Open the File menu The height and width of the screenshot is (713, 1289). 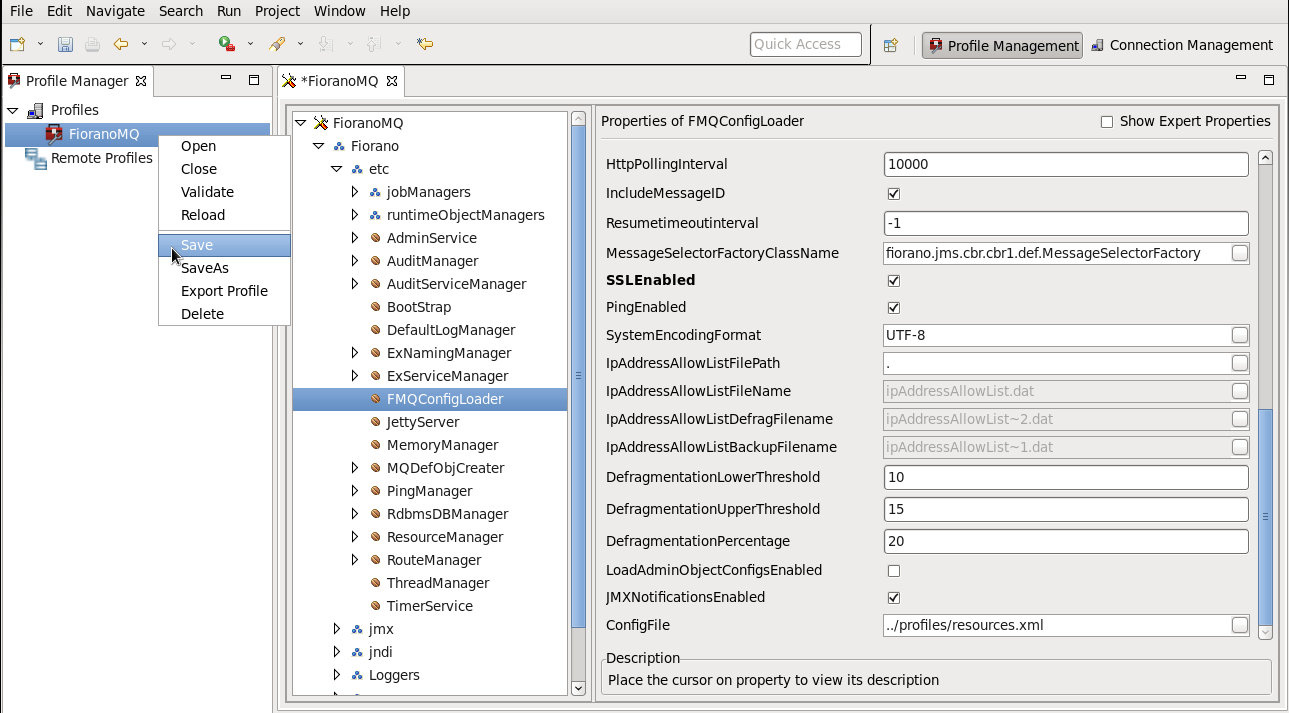[x=21, y=11]
